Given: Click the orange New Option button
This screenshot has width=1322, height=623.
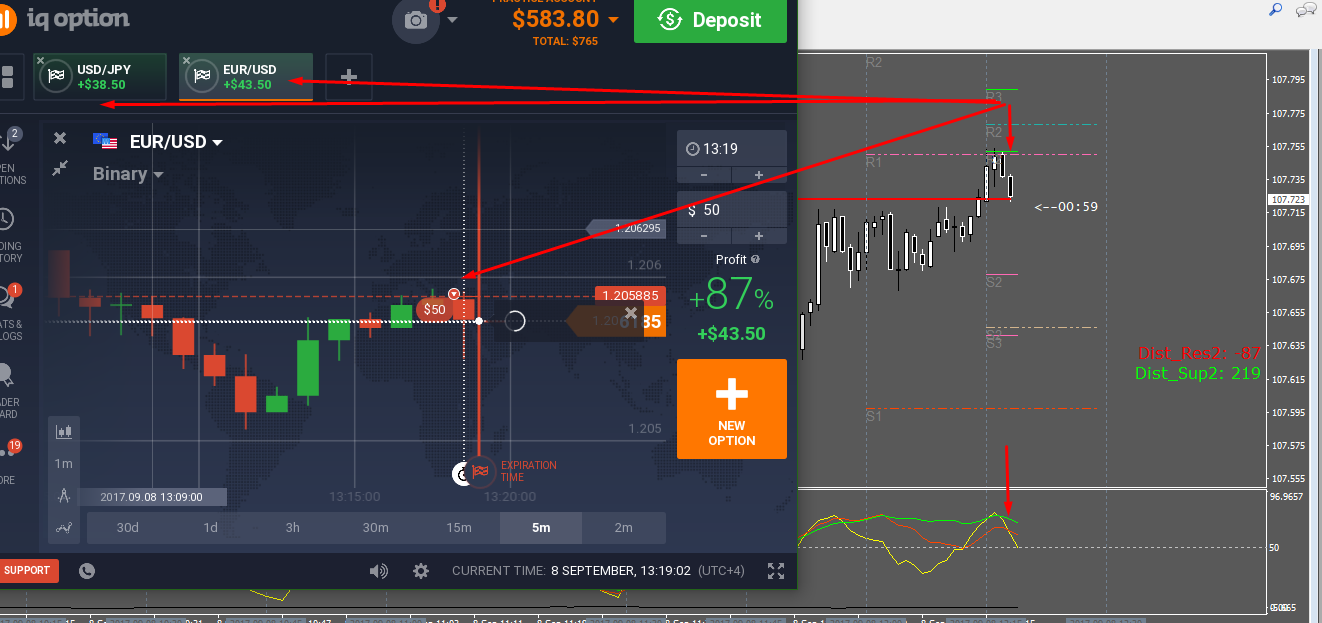Looking at the screenshot, I should 732,409.
